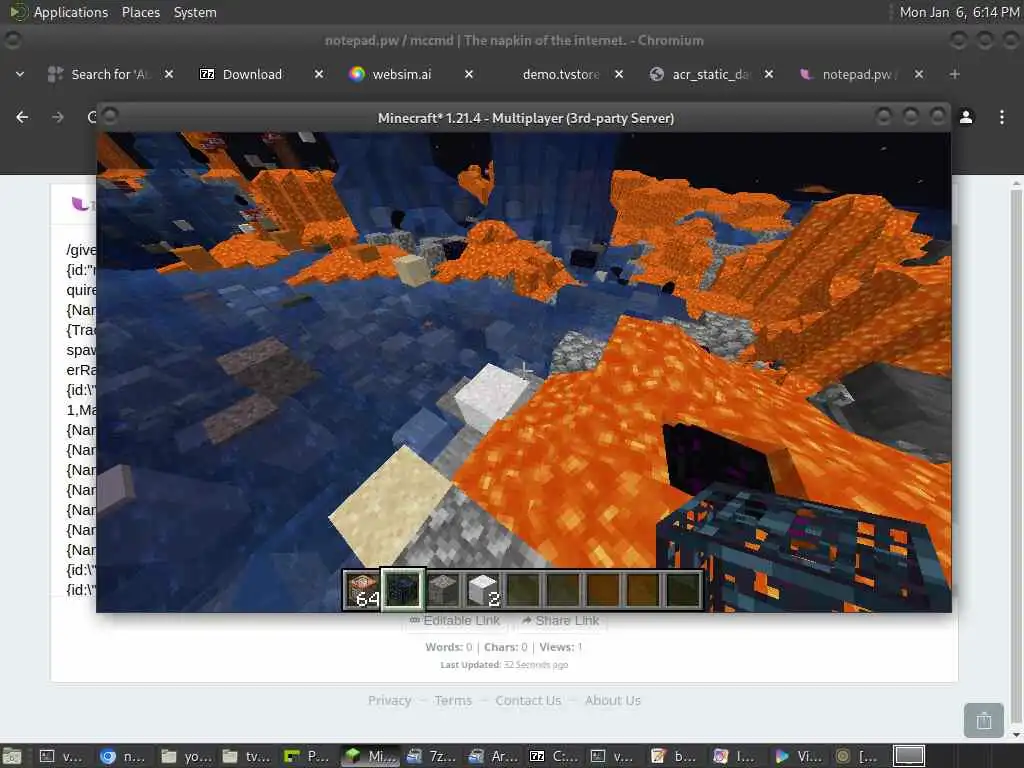This screenshot has height=768, width=1024.
Task: Select the gray stone block in hotbar slot three
Action: [x=443, y=589]
